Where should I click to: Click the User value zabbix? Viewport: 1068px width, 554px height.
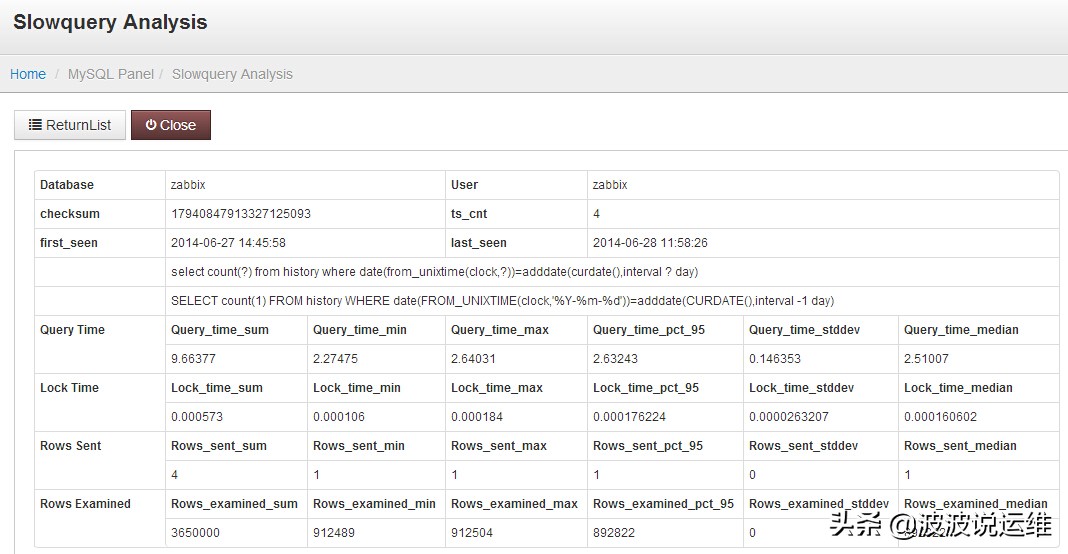pyautogui.click(x=610, y=185)
